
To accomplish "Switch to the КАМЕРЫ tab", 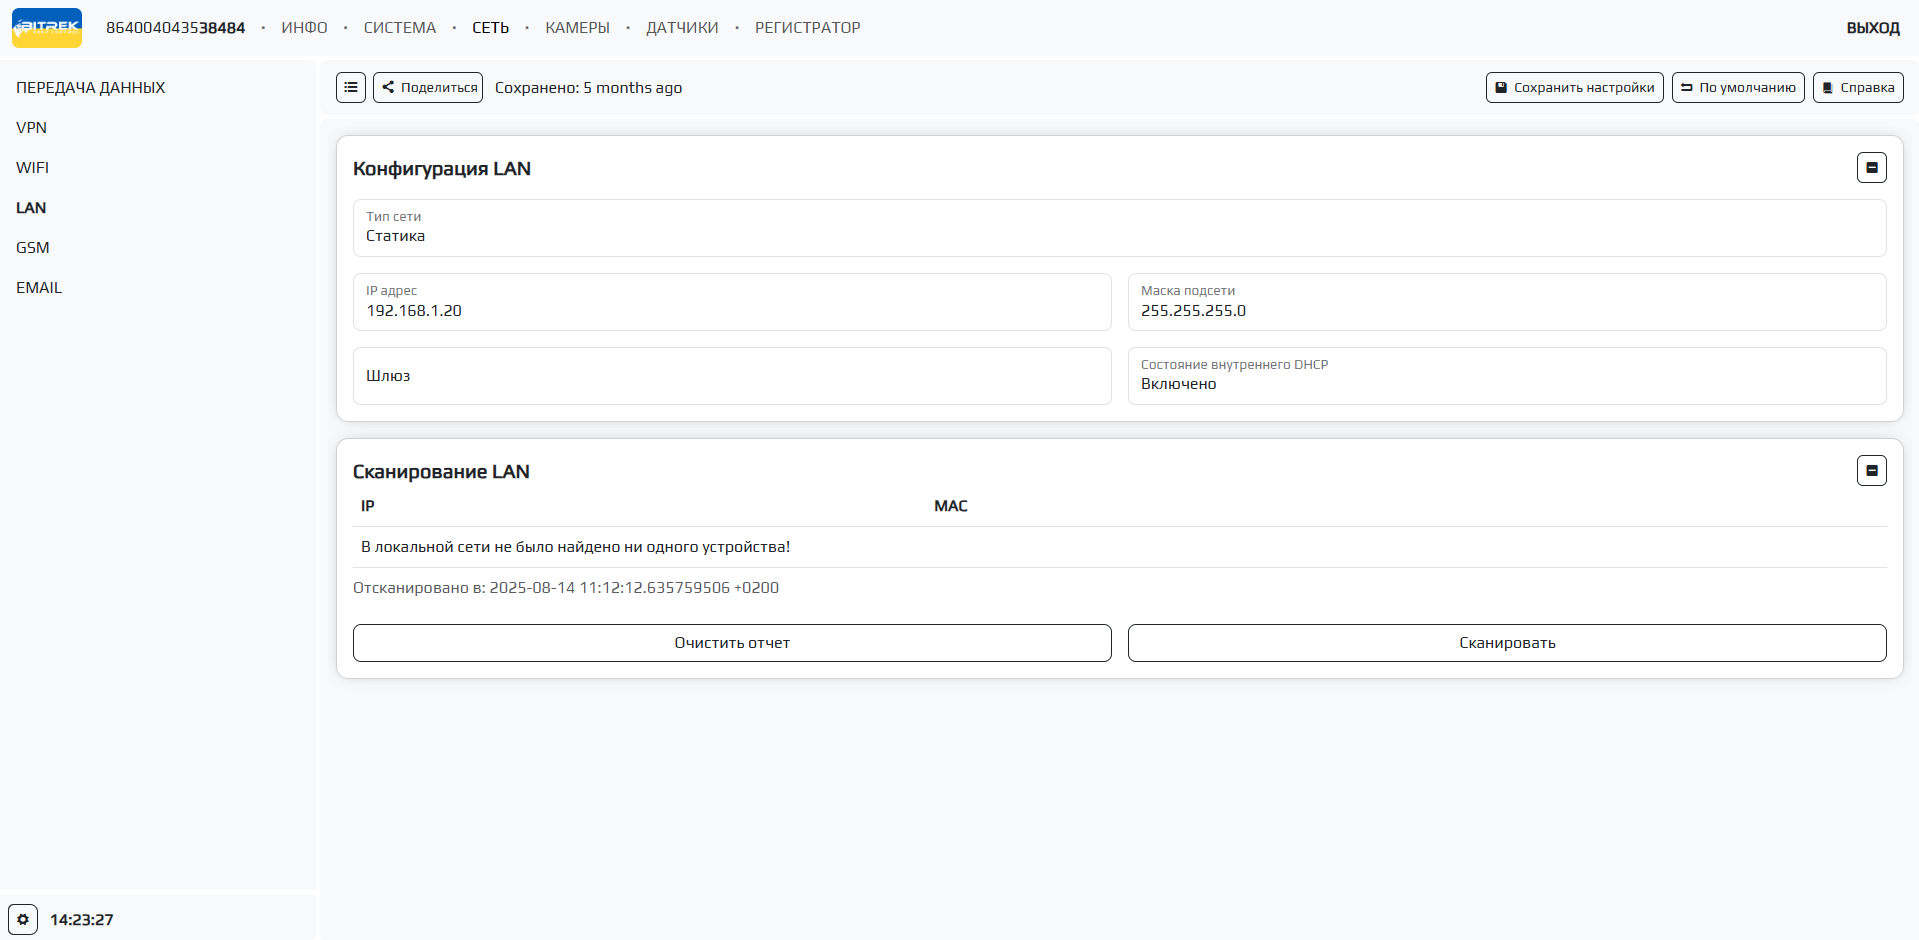I will pos(577,28).
